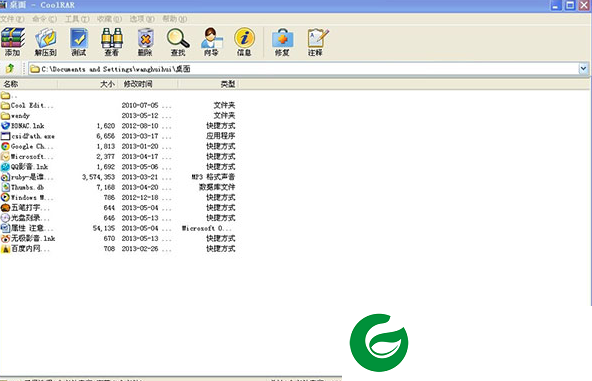
Task: Click the 数据库文件 type cell
Action: click(217, 187)
